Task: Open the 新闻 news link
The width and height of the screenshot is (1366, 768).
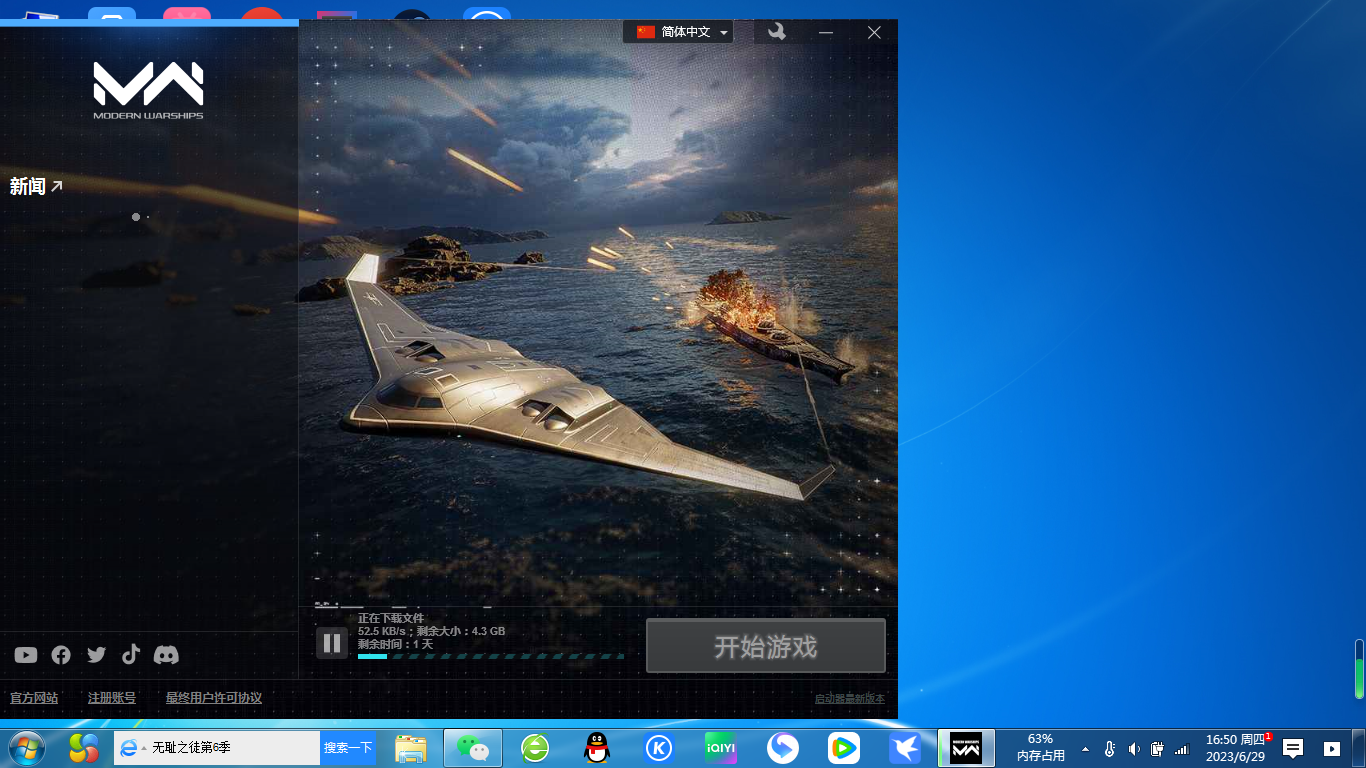Action: click(37, 186)
